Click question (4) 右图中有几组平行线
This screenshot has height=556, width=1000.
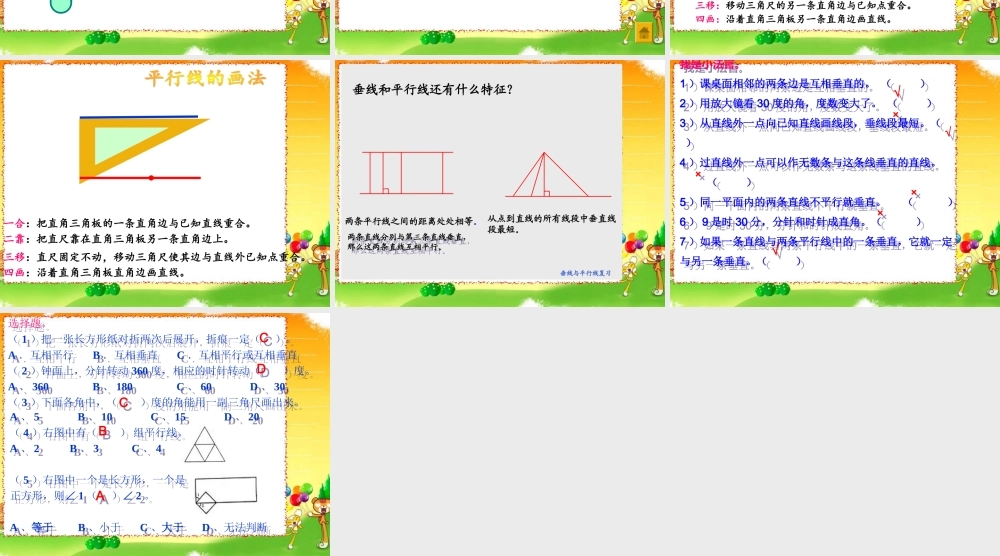(99, 432)
